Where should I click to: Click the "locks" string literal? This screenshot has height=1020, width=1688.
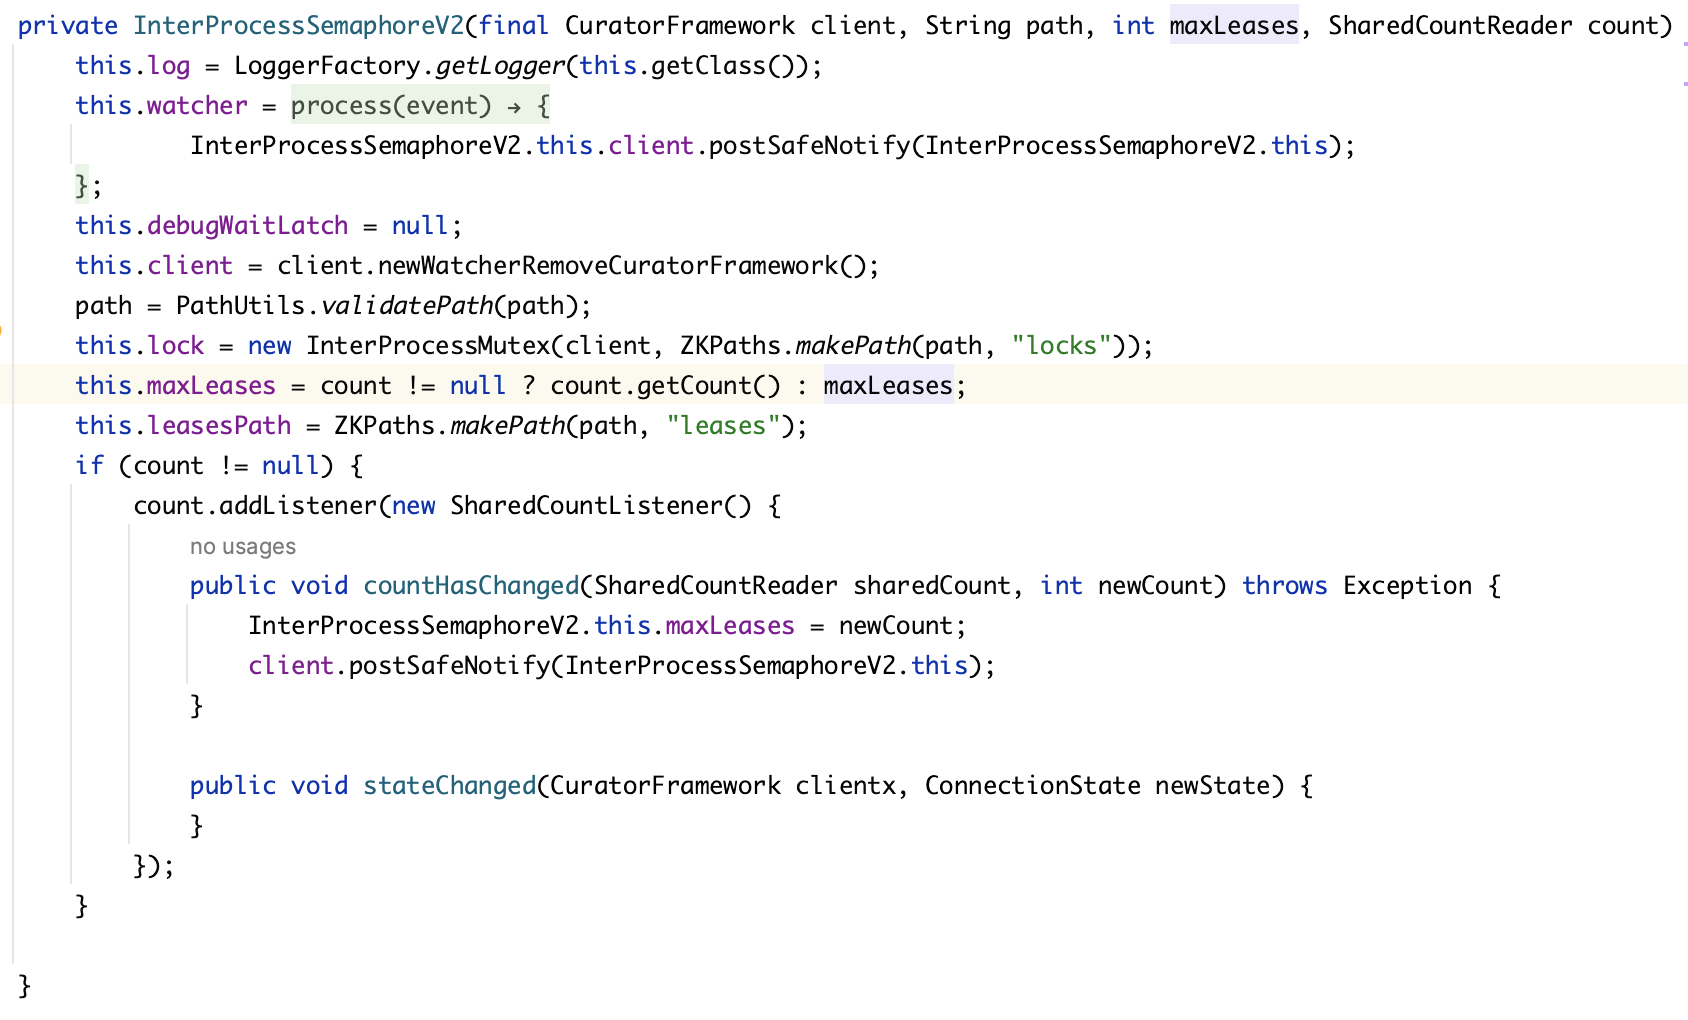point(1061,345)
